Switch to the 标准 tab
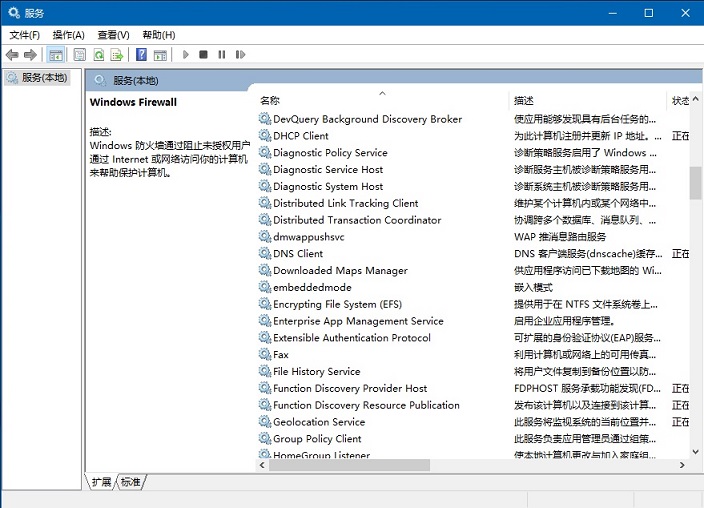Viewport: 704px width, 508px height. [x=131, y=482]
